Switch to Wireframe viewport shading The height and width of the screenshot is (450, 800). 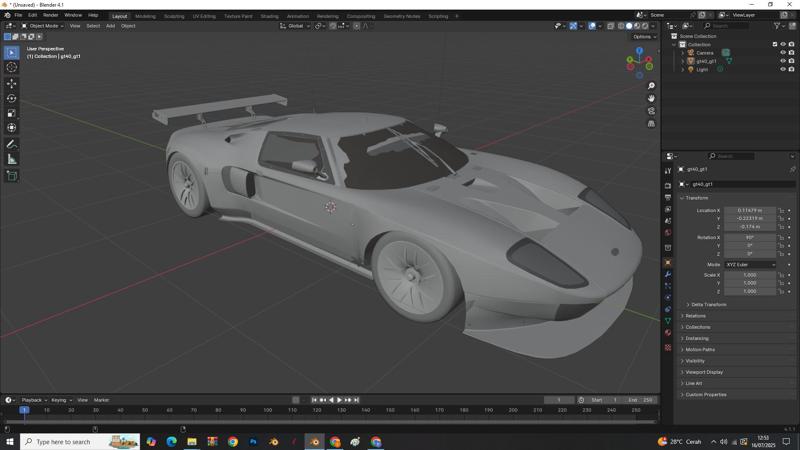coord(621,26)
